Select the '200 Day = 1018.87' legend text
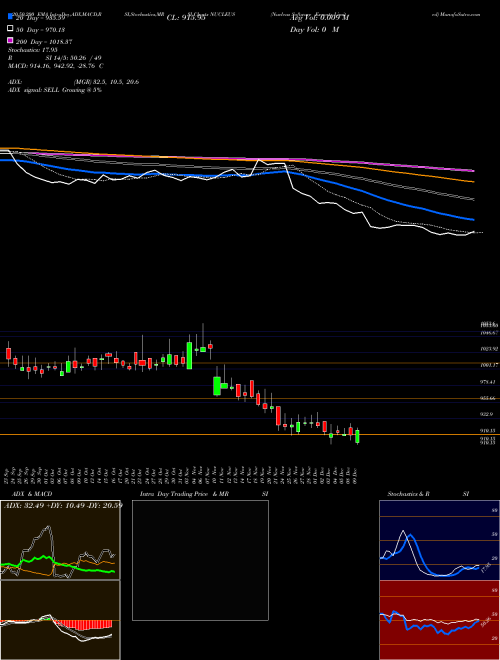Screen dimensions: 500x660 [44, 42]
